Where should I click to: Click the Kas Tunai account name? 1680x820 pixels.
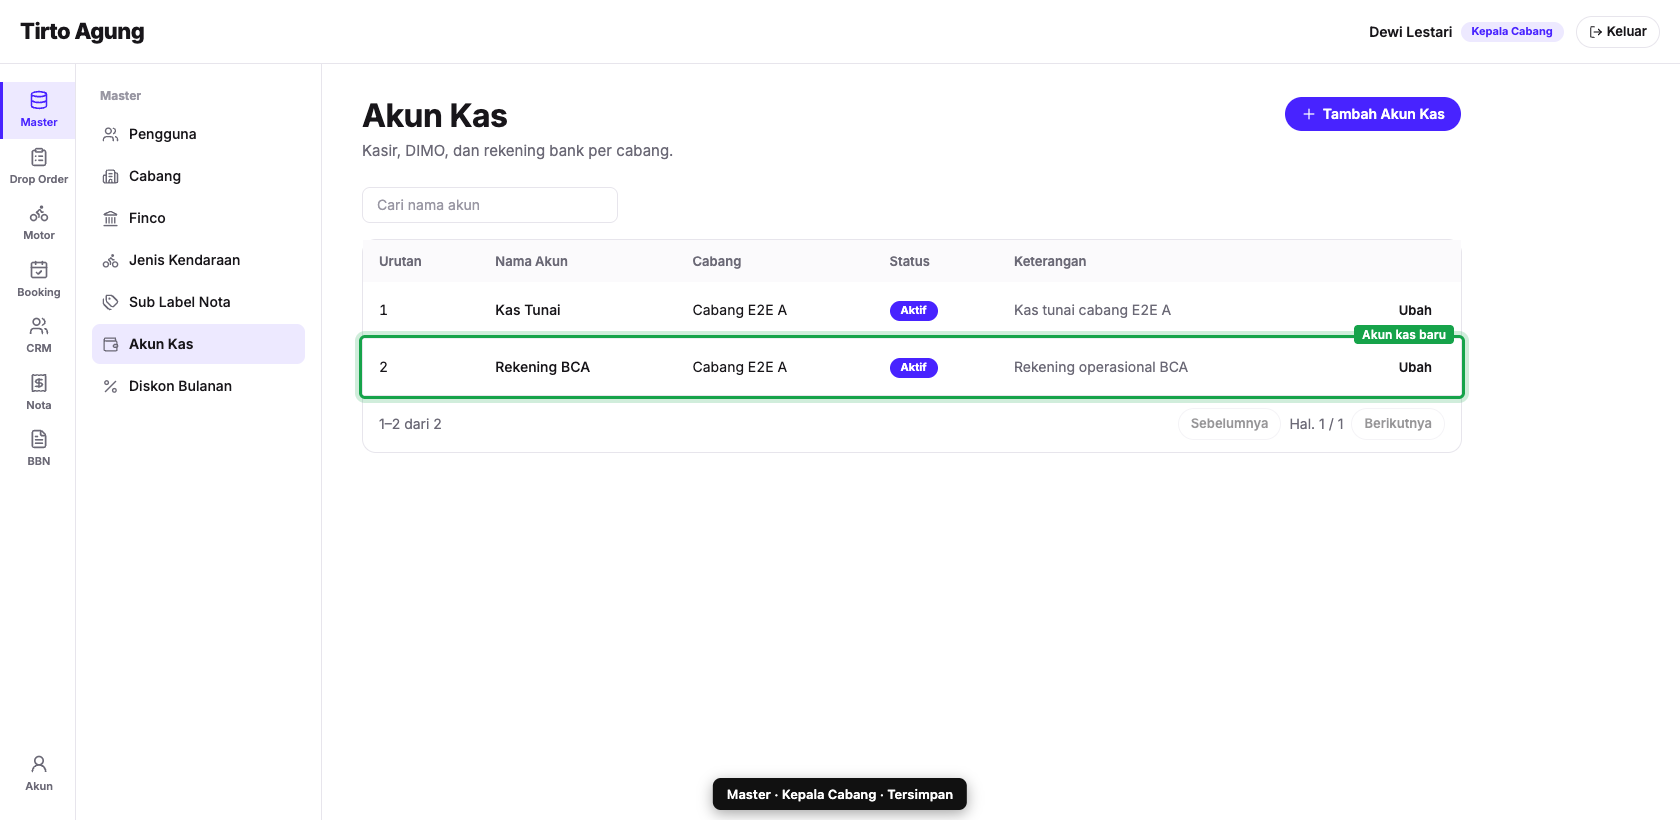(x=528, y=310)
